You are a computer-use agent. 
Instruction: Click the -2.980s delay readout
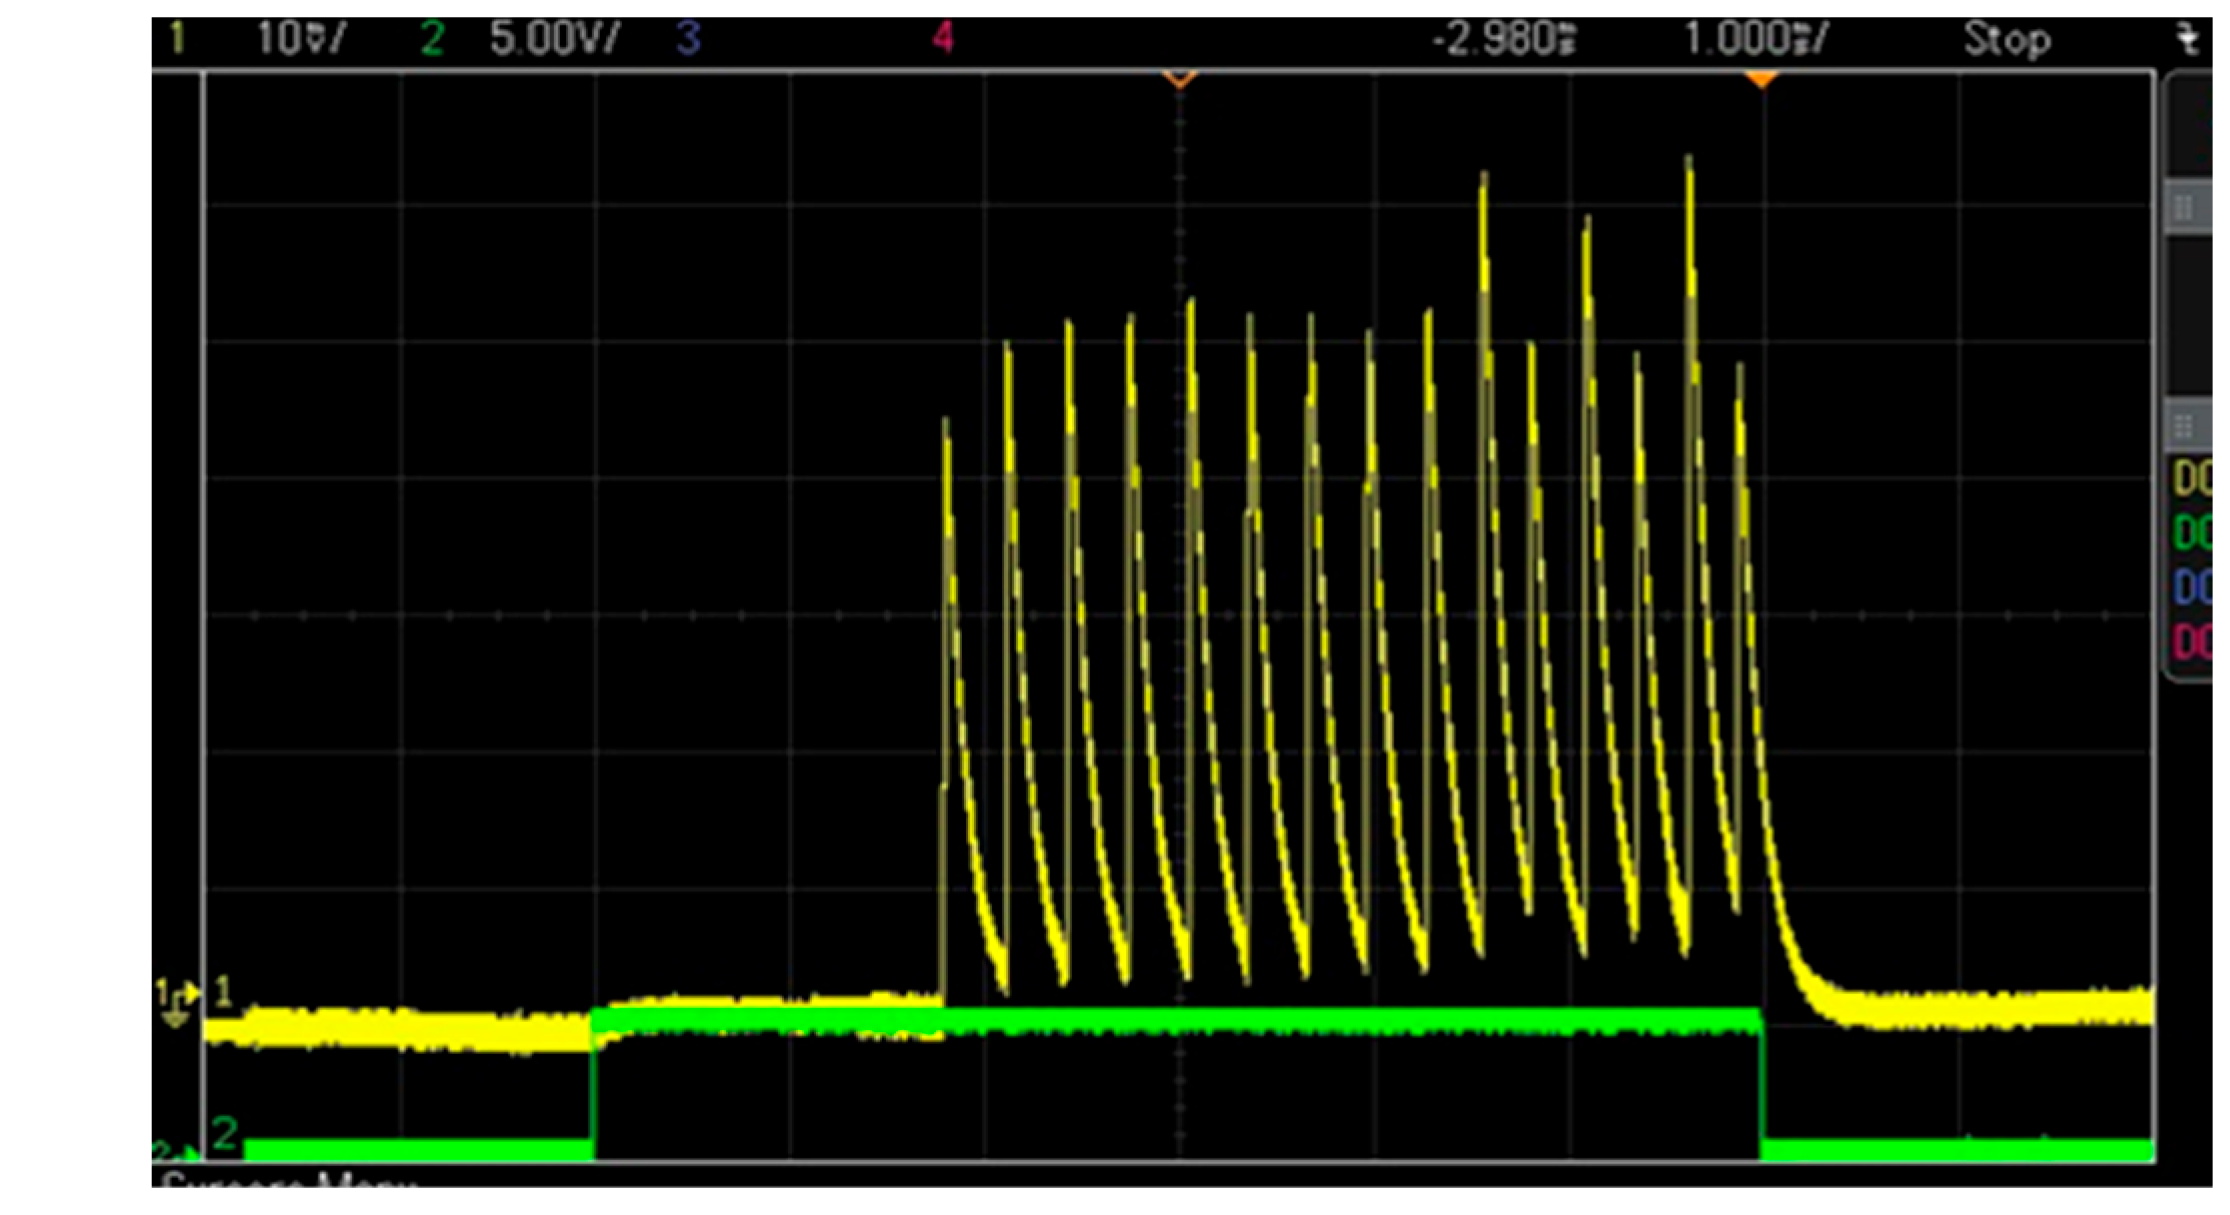pos(1504,39)
